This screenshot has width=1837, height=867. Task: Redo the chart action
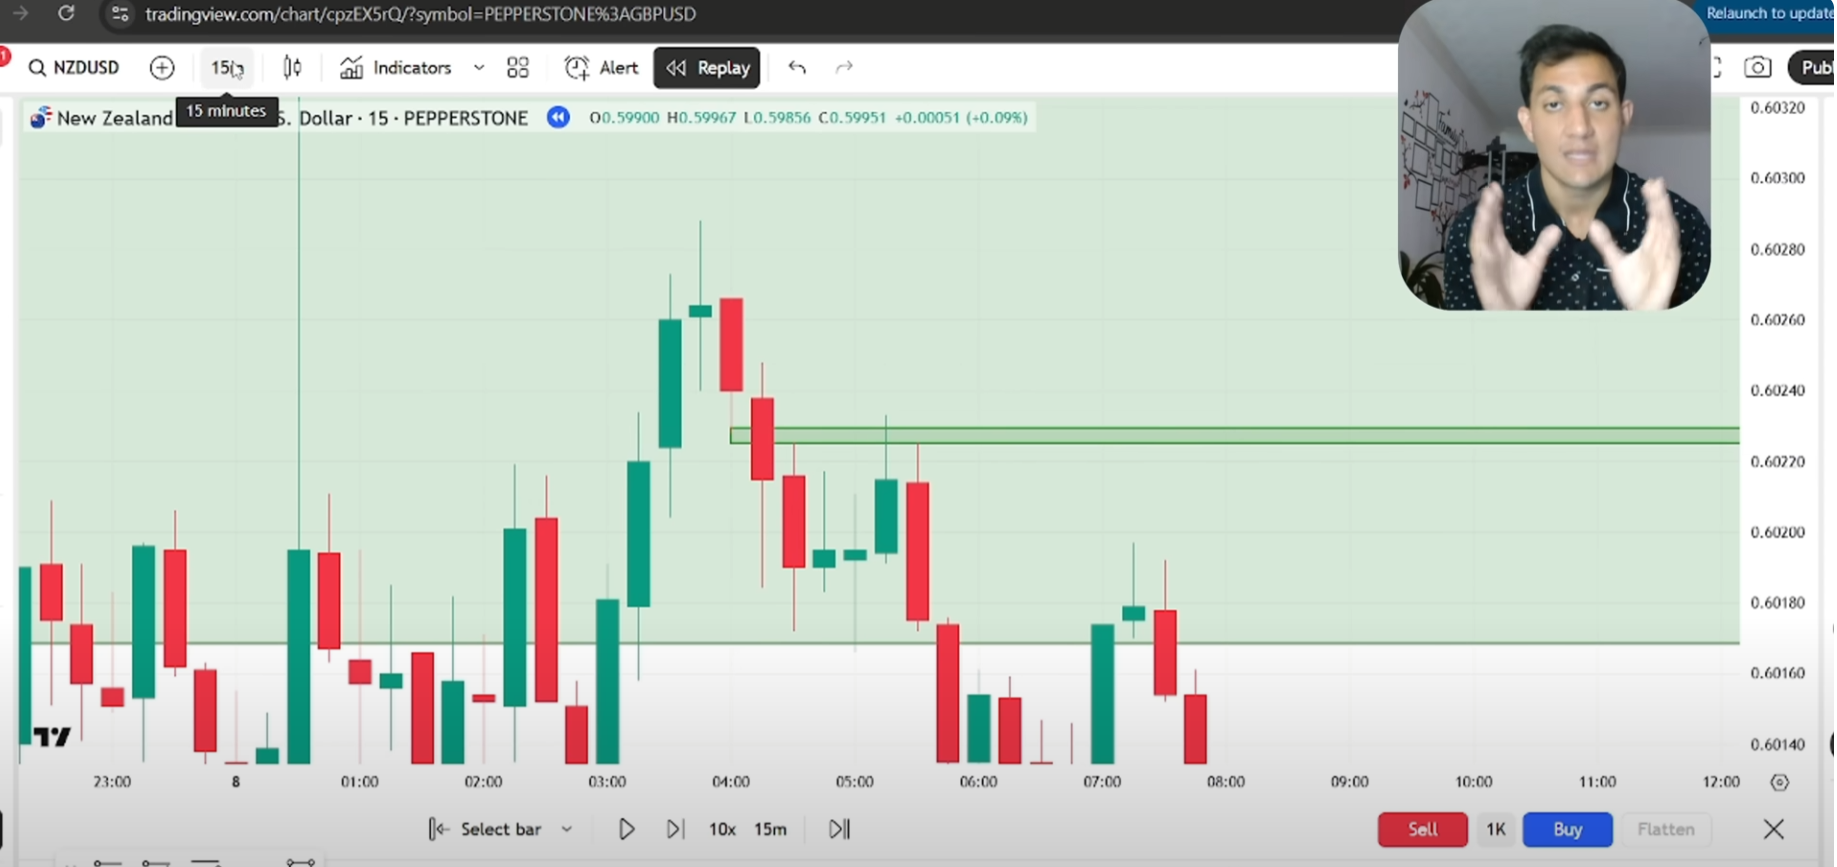844,68
